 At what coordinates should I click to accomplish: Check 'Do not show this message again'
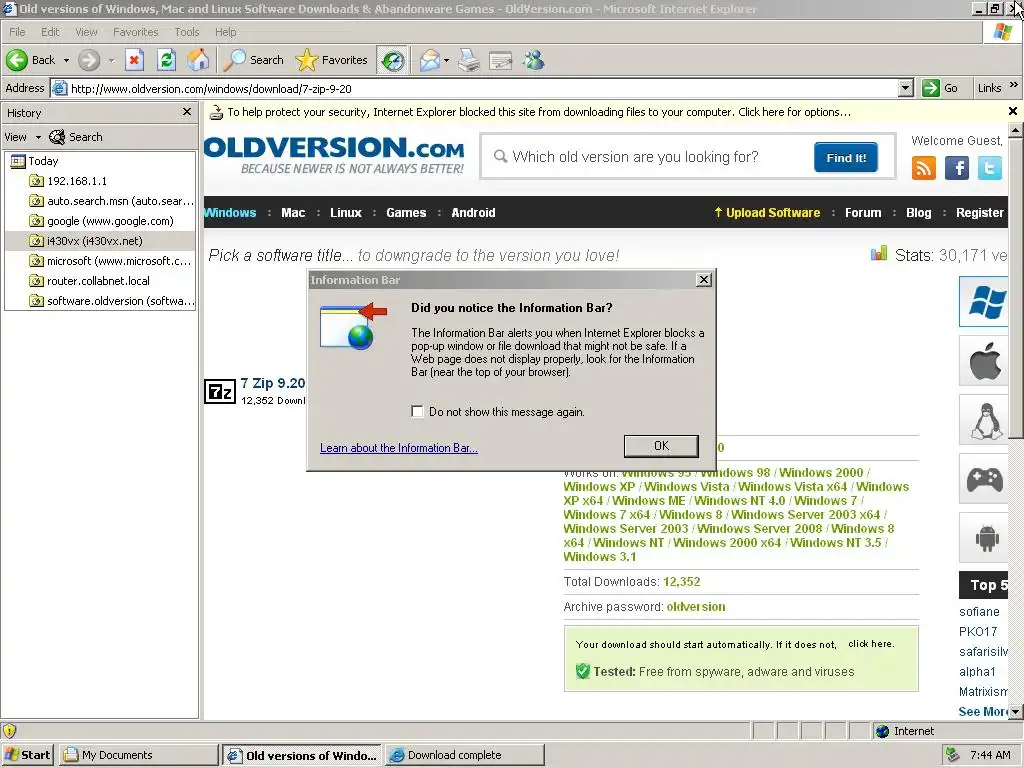(417, 411)
